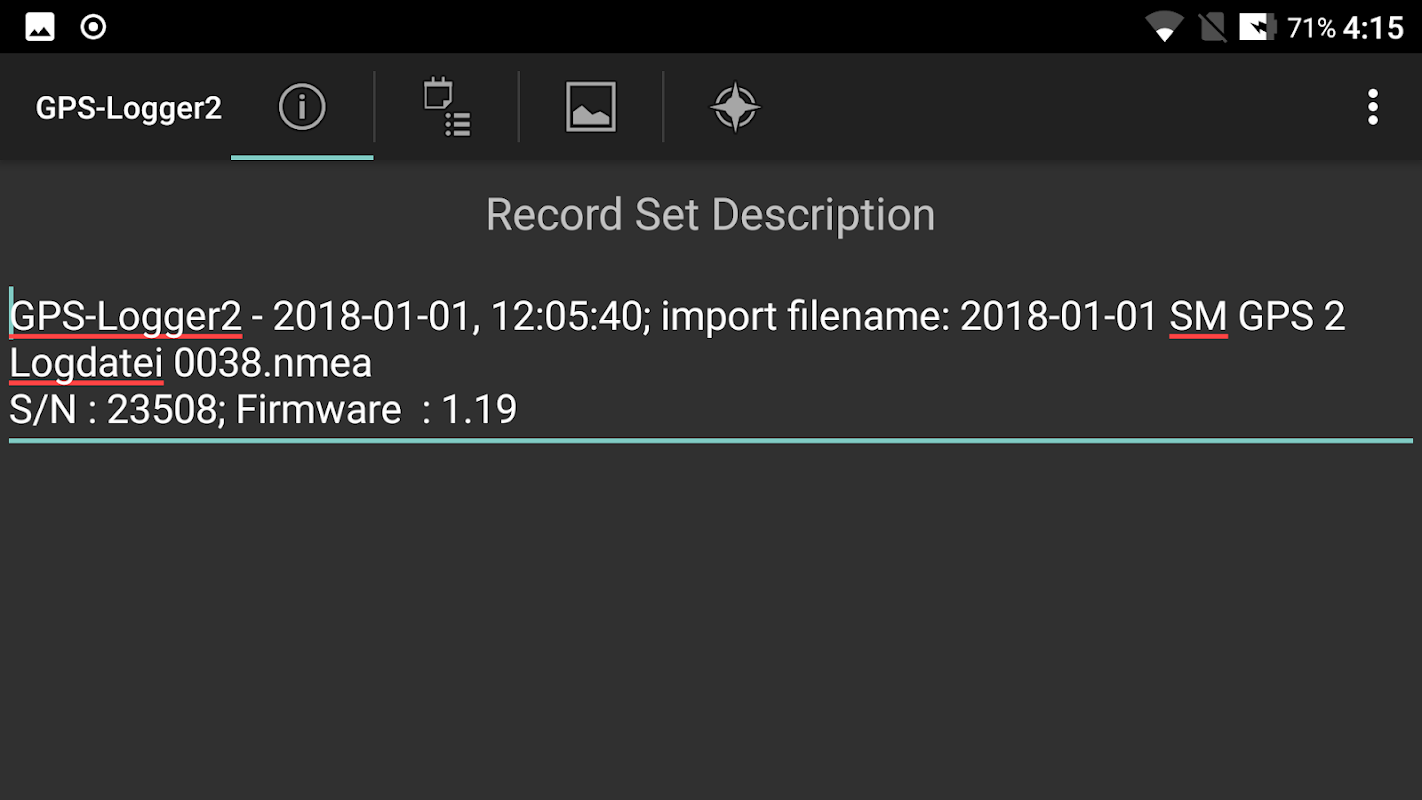Tap the GPS-Logger2 app title
1422x800 pixels.
click(128, 108)
